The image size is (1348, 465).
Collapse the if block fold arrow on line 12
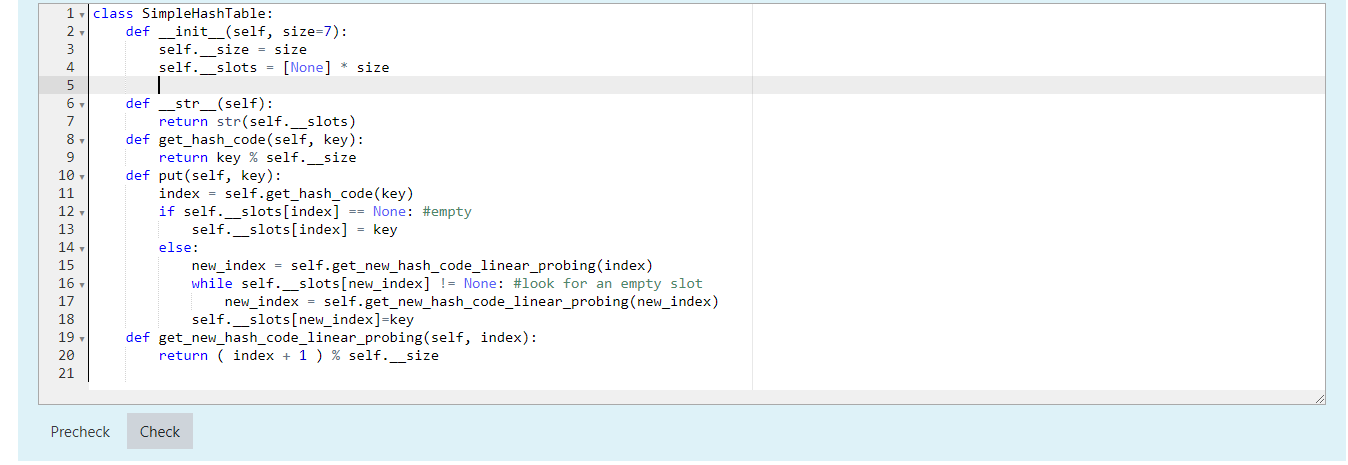tap(81, 212)
